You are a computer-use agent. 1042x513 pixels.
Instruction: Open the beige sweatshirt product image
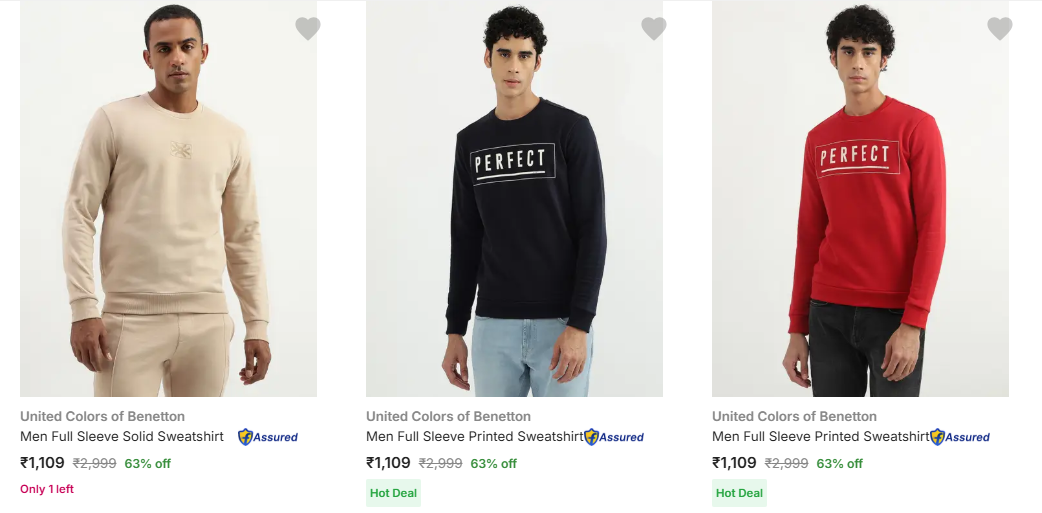[x=168, y=200]
